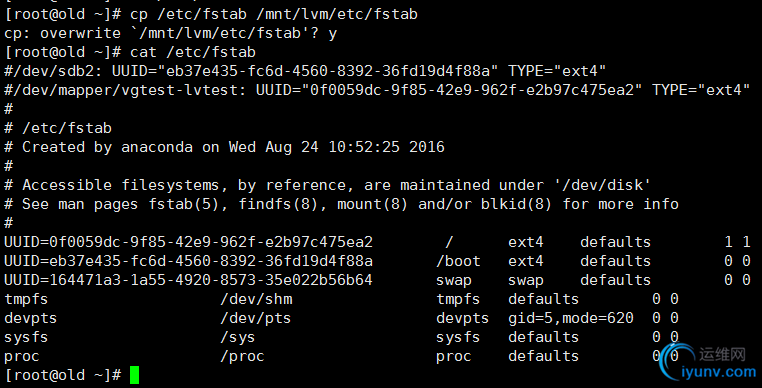This screenshot has width=762, height=388.
Task: Click the /boot mount point text
Action: 458,261
